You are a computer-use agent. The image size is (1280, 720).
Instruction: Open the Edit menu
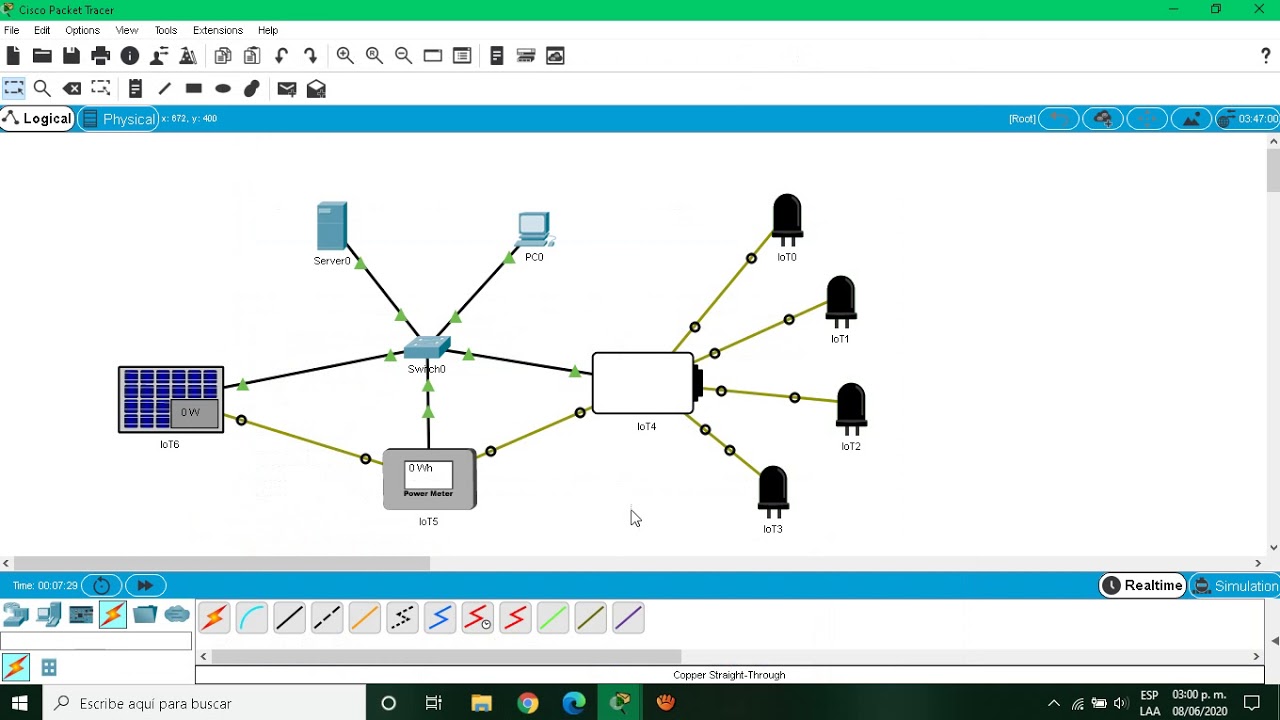42,30
